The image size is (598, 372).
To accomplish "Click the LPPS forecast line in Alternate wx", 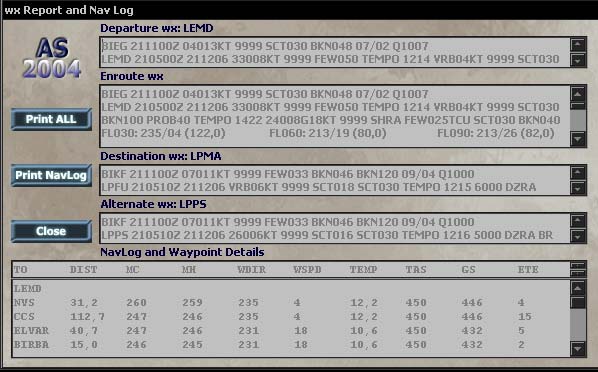I will click(327, 235).
